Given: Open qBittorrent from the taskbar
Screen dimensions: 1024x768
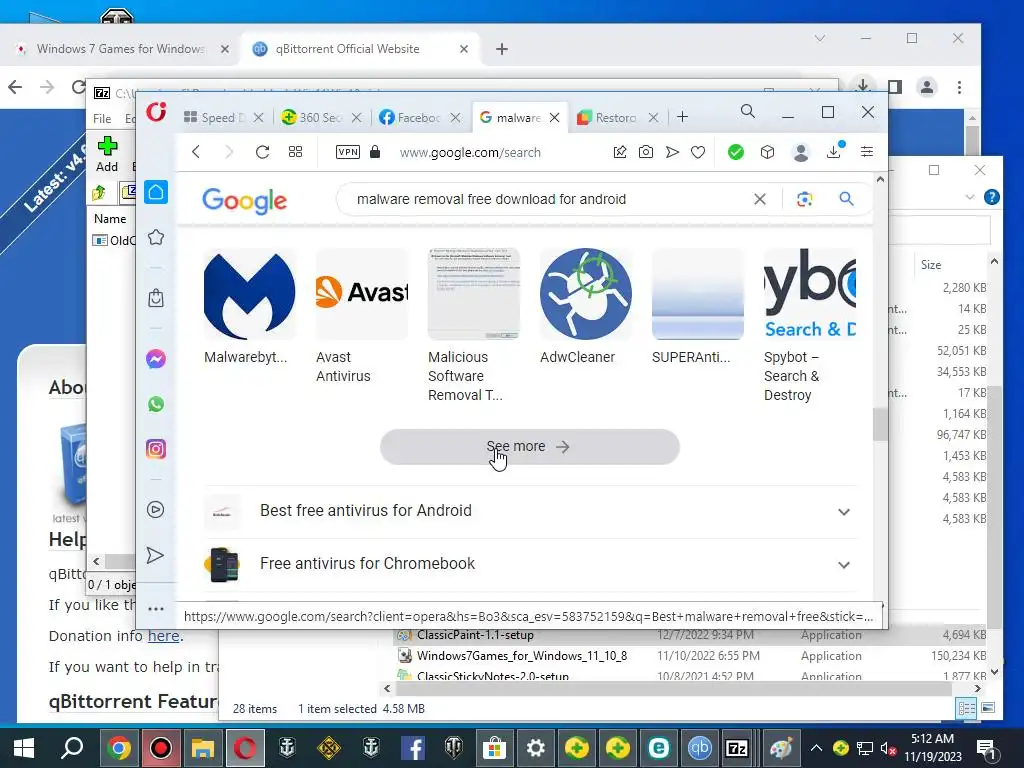Looking at the screenshot, I should pos(699,748).
